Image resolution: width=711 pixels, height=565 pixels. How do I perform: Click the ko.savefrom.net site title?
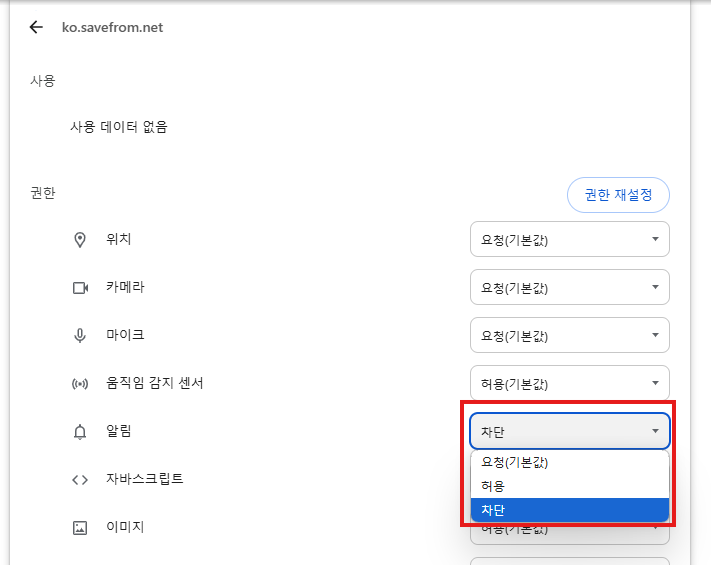tap(112, 28)
